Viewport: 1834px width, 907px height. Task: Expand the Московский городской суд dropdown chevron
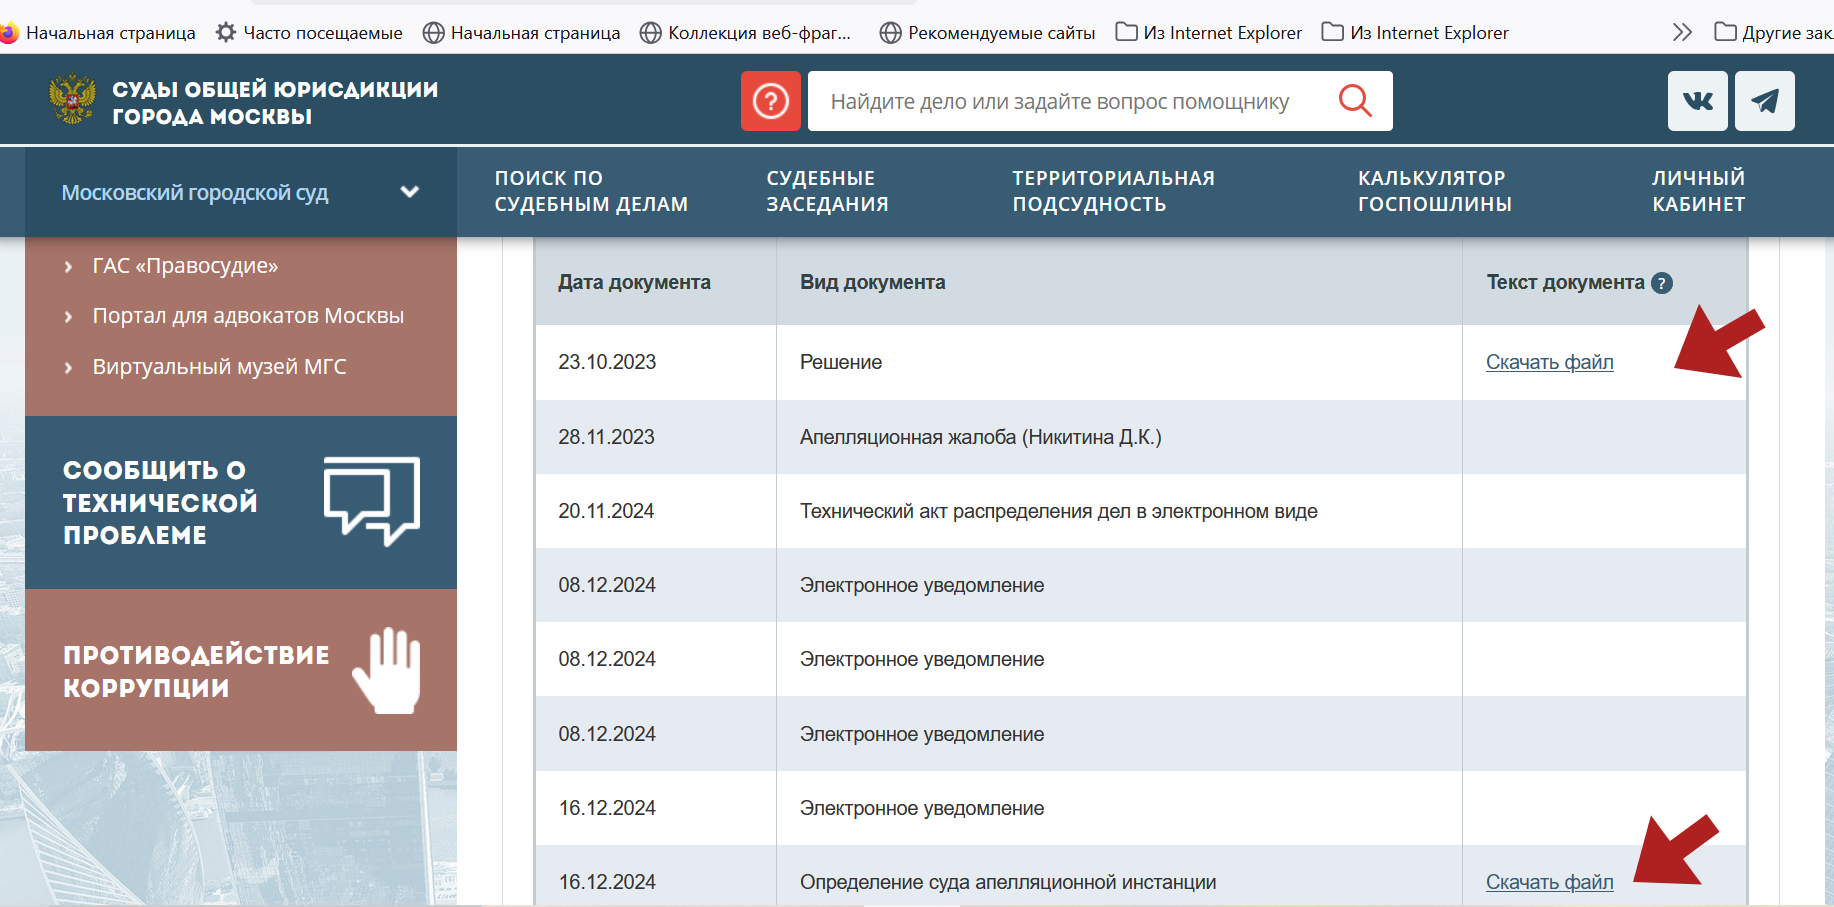pyautogui.click(x=409, y=192)
